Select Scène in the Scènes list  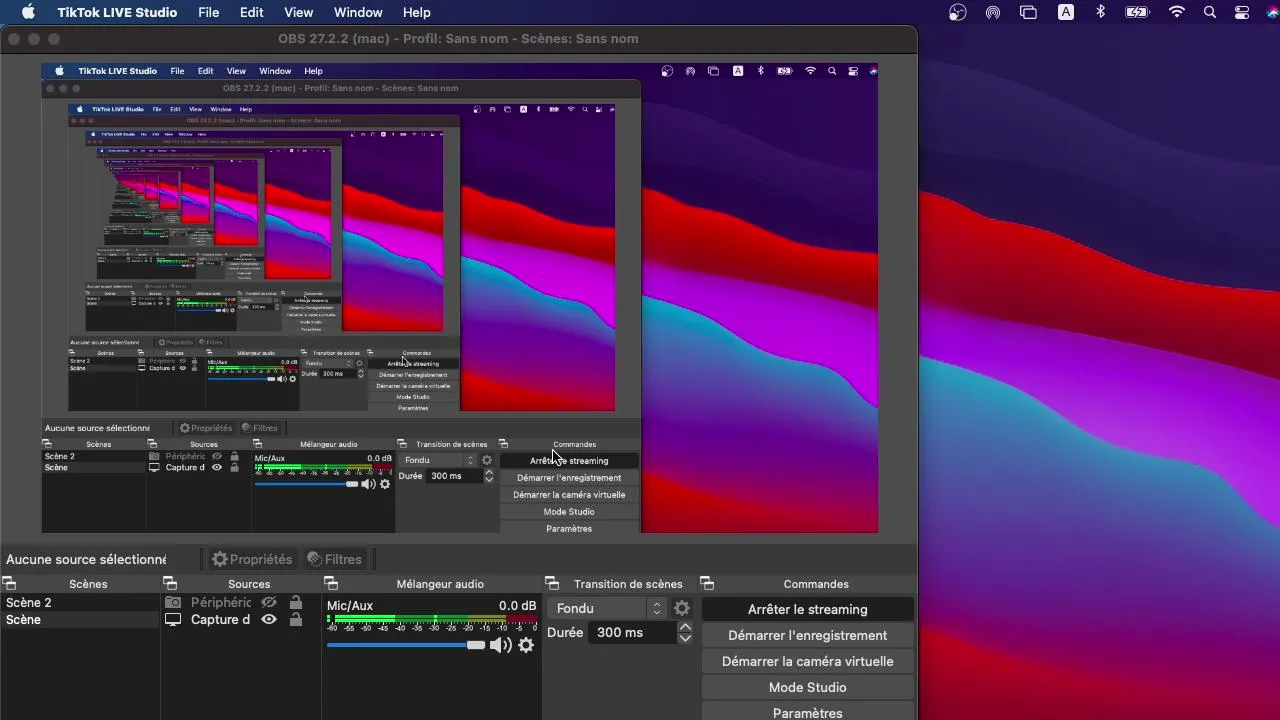pos(80,620)
